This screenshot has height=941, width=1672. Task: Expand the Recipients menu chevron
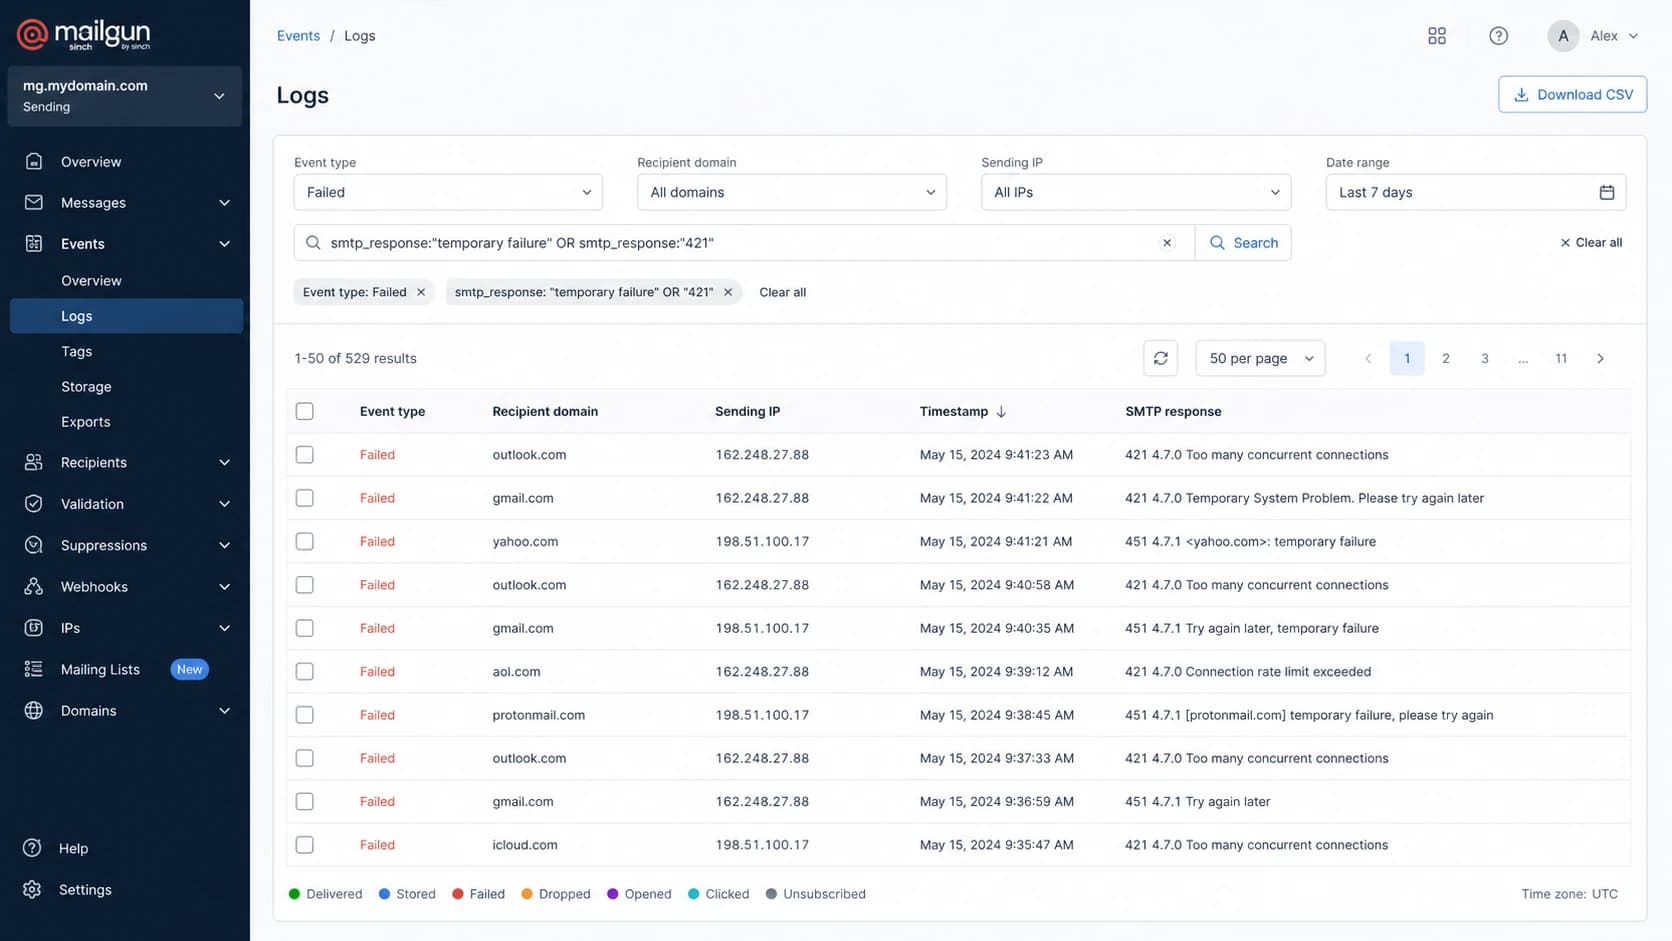(224, 463)
